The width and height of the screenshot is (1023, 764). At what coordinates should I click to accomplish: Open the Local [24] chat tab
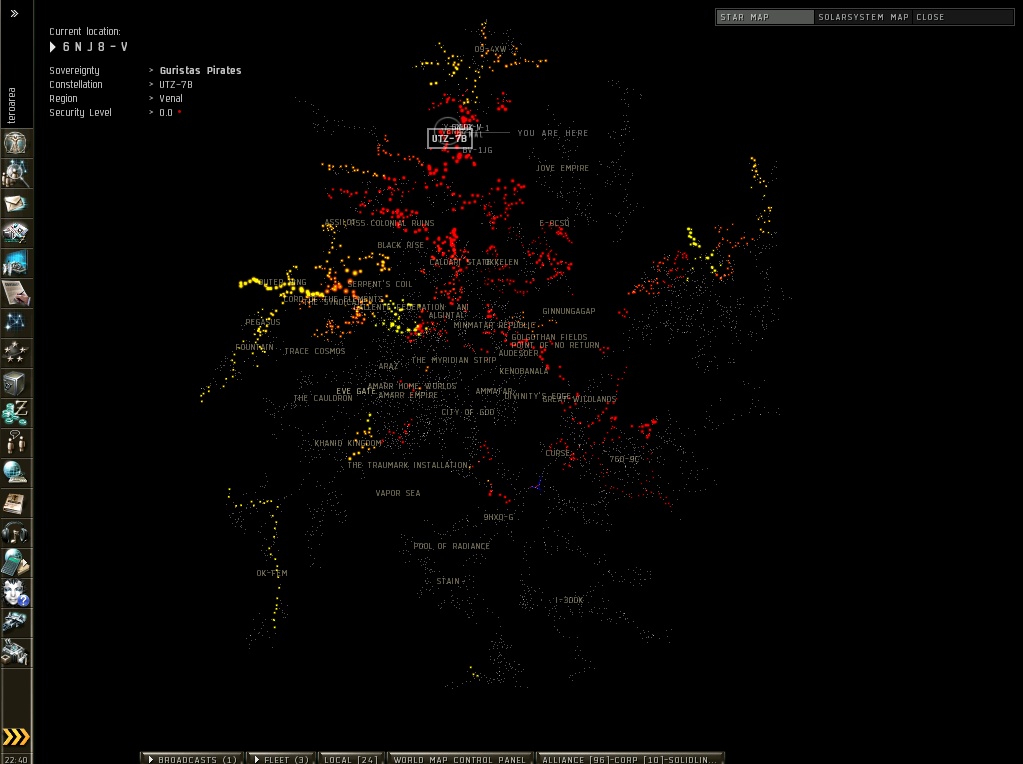pyautogui.click(x=350, y=759)
